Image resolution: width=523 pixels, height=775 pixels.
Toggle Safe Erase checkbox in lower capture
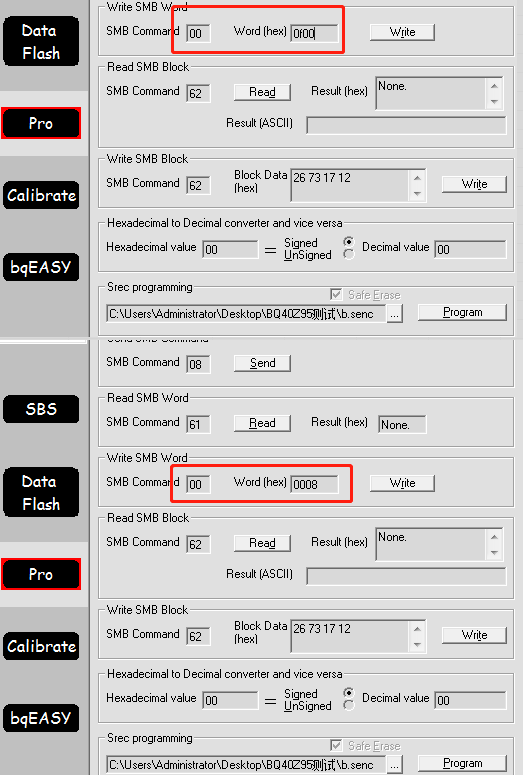[x=336, y=745]
